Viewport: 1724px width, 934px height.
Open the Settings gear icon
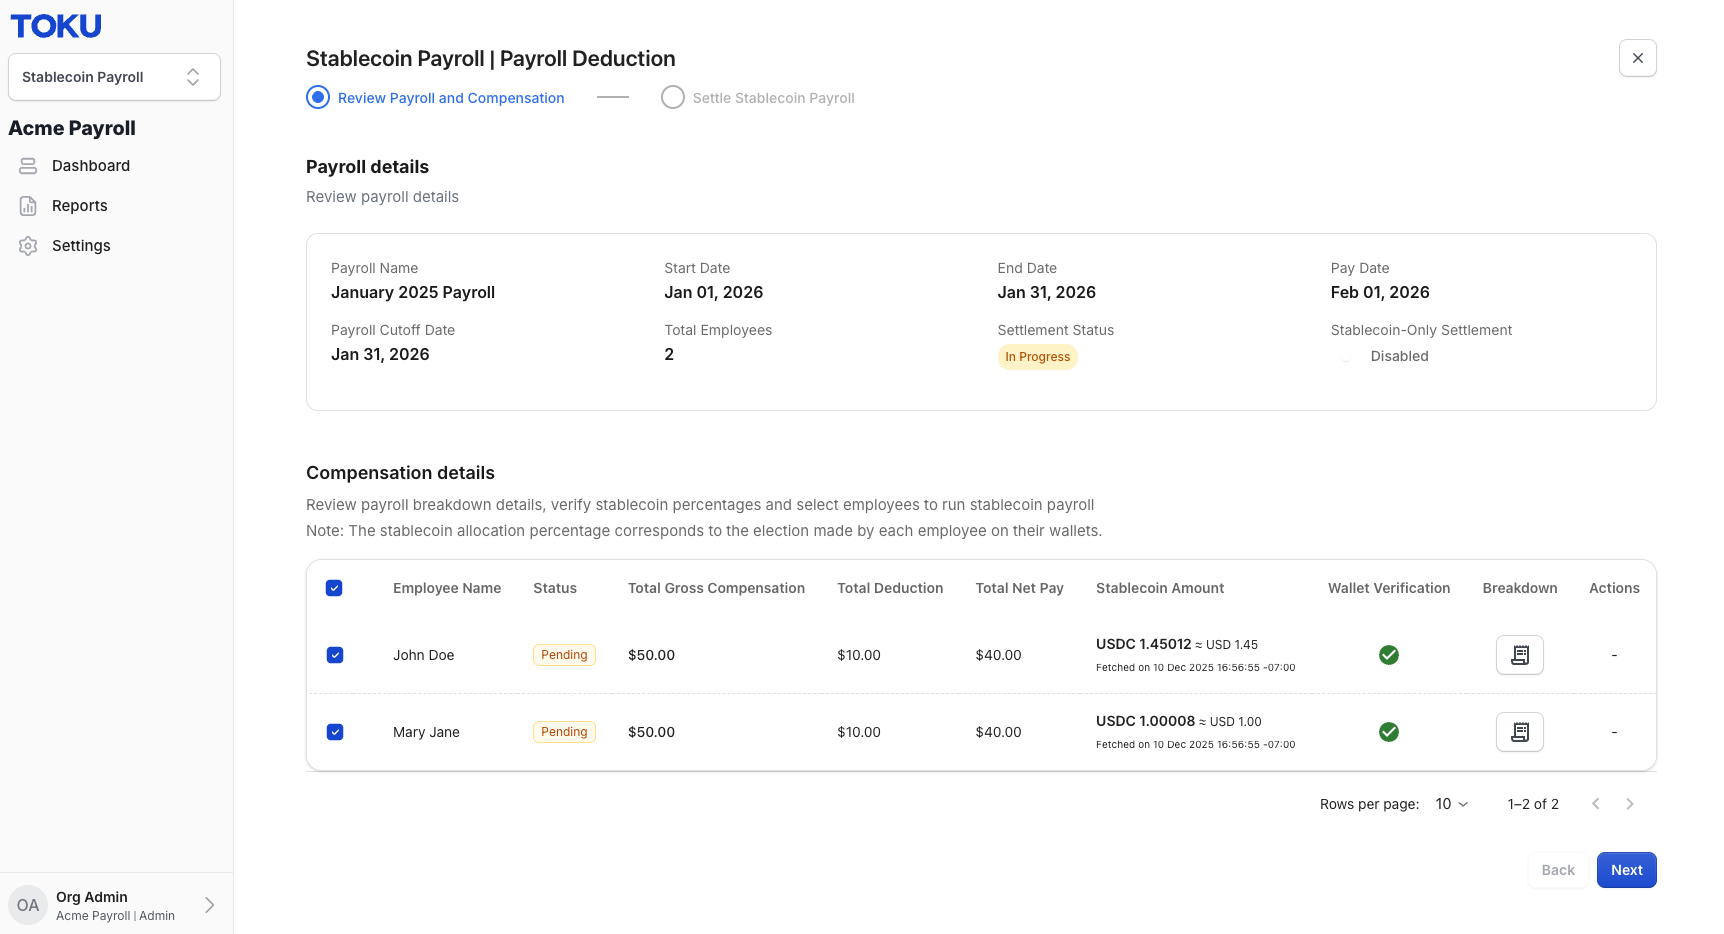point(28,246)
